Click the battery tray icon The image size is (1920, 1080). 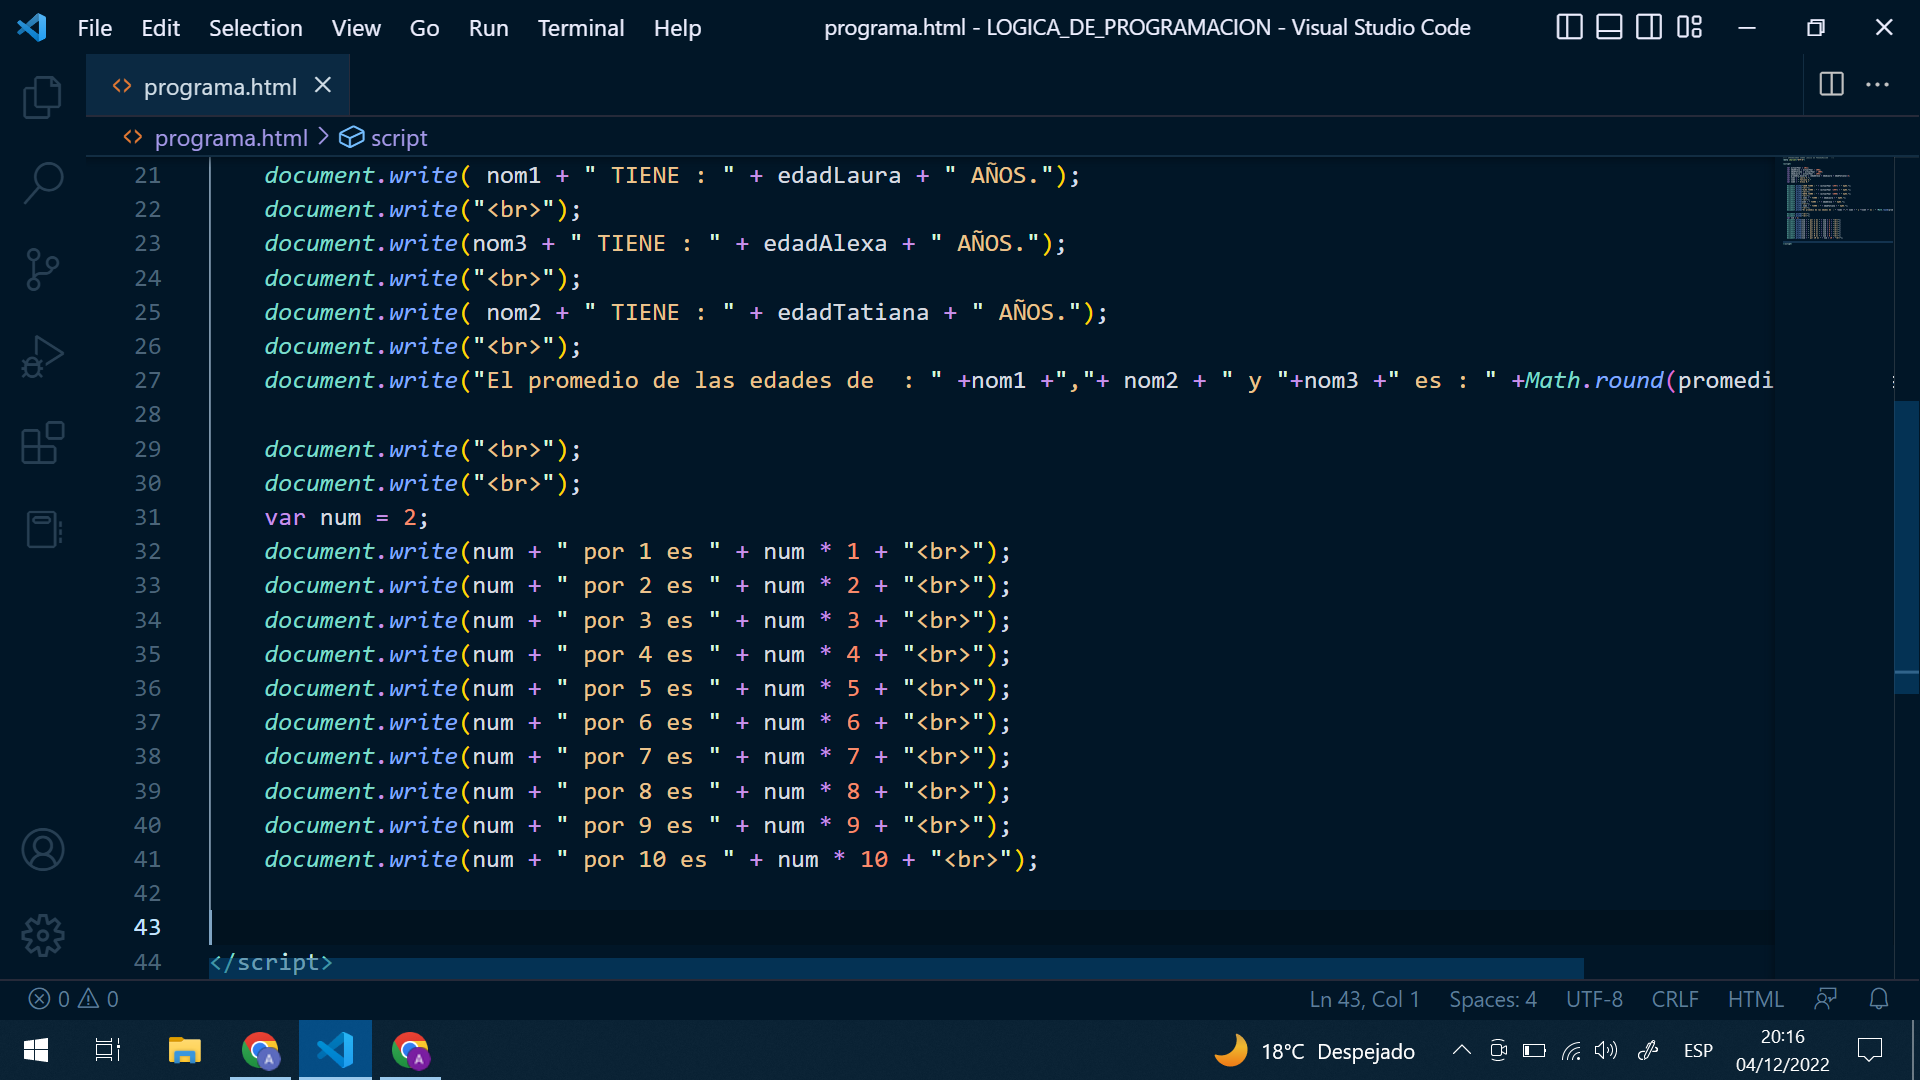[x=1534, y=1050]
